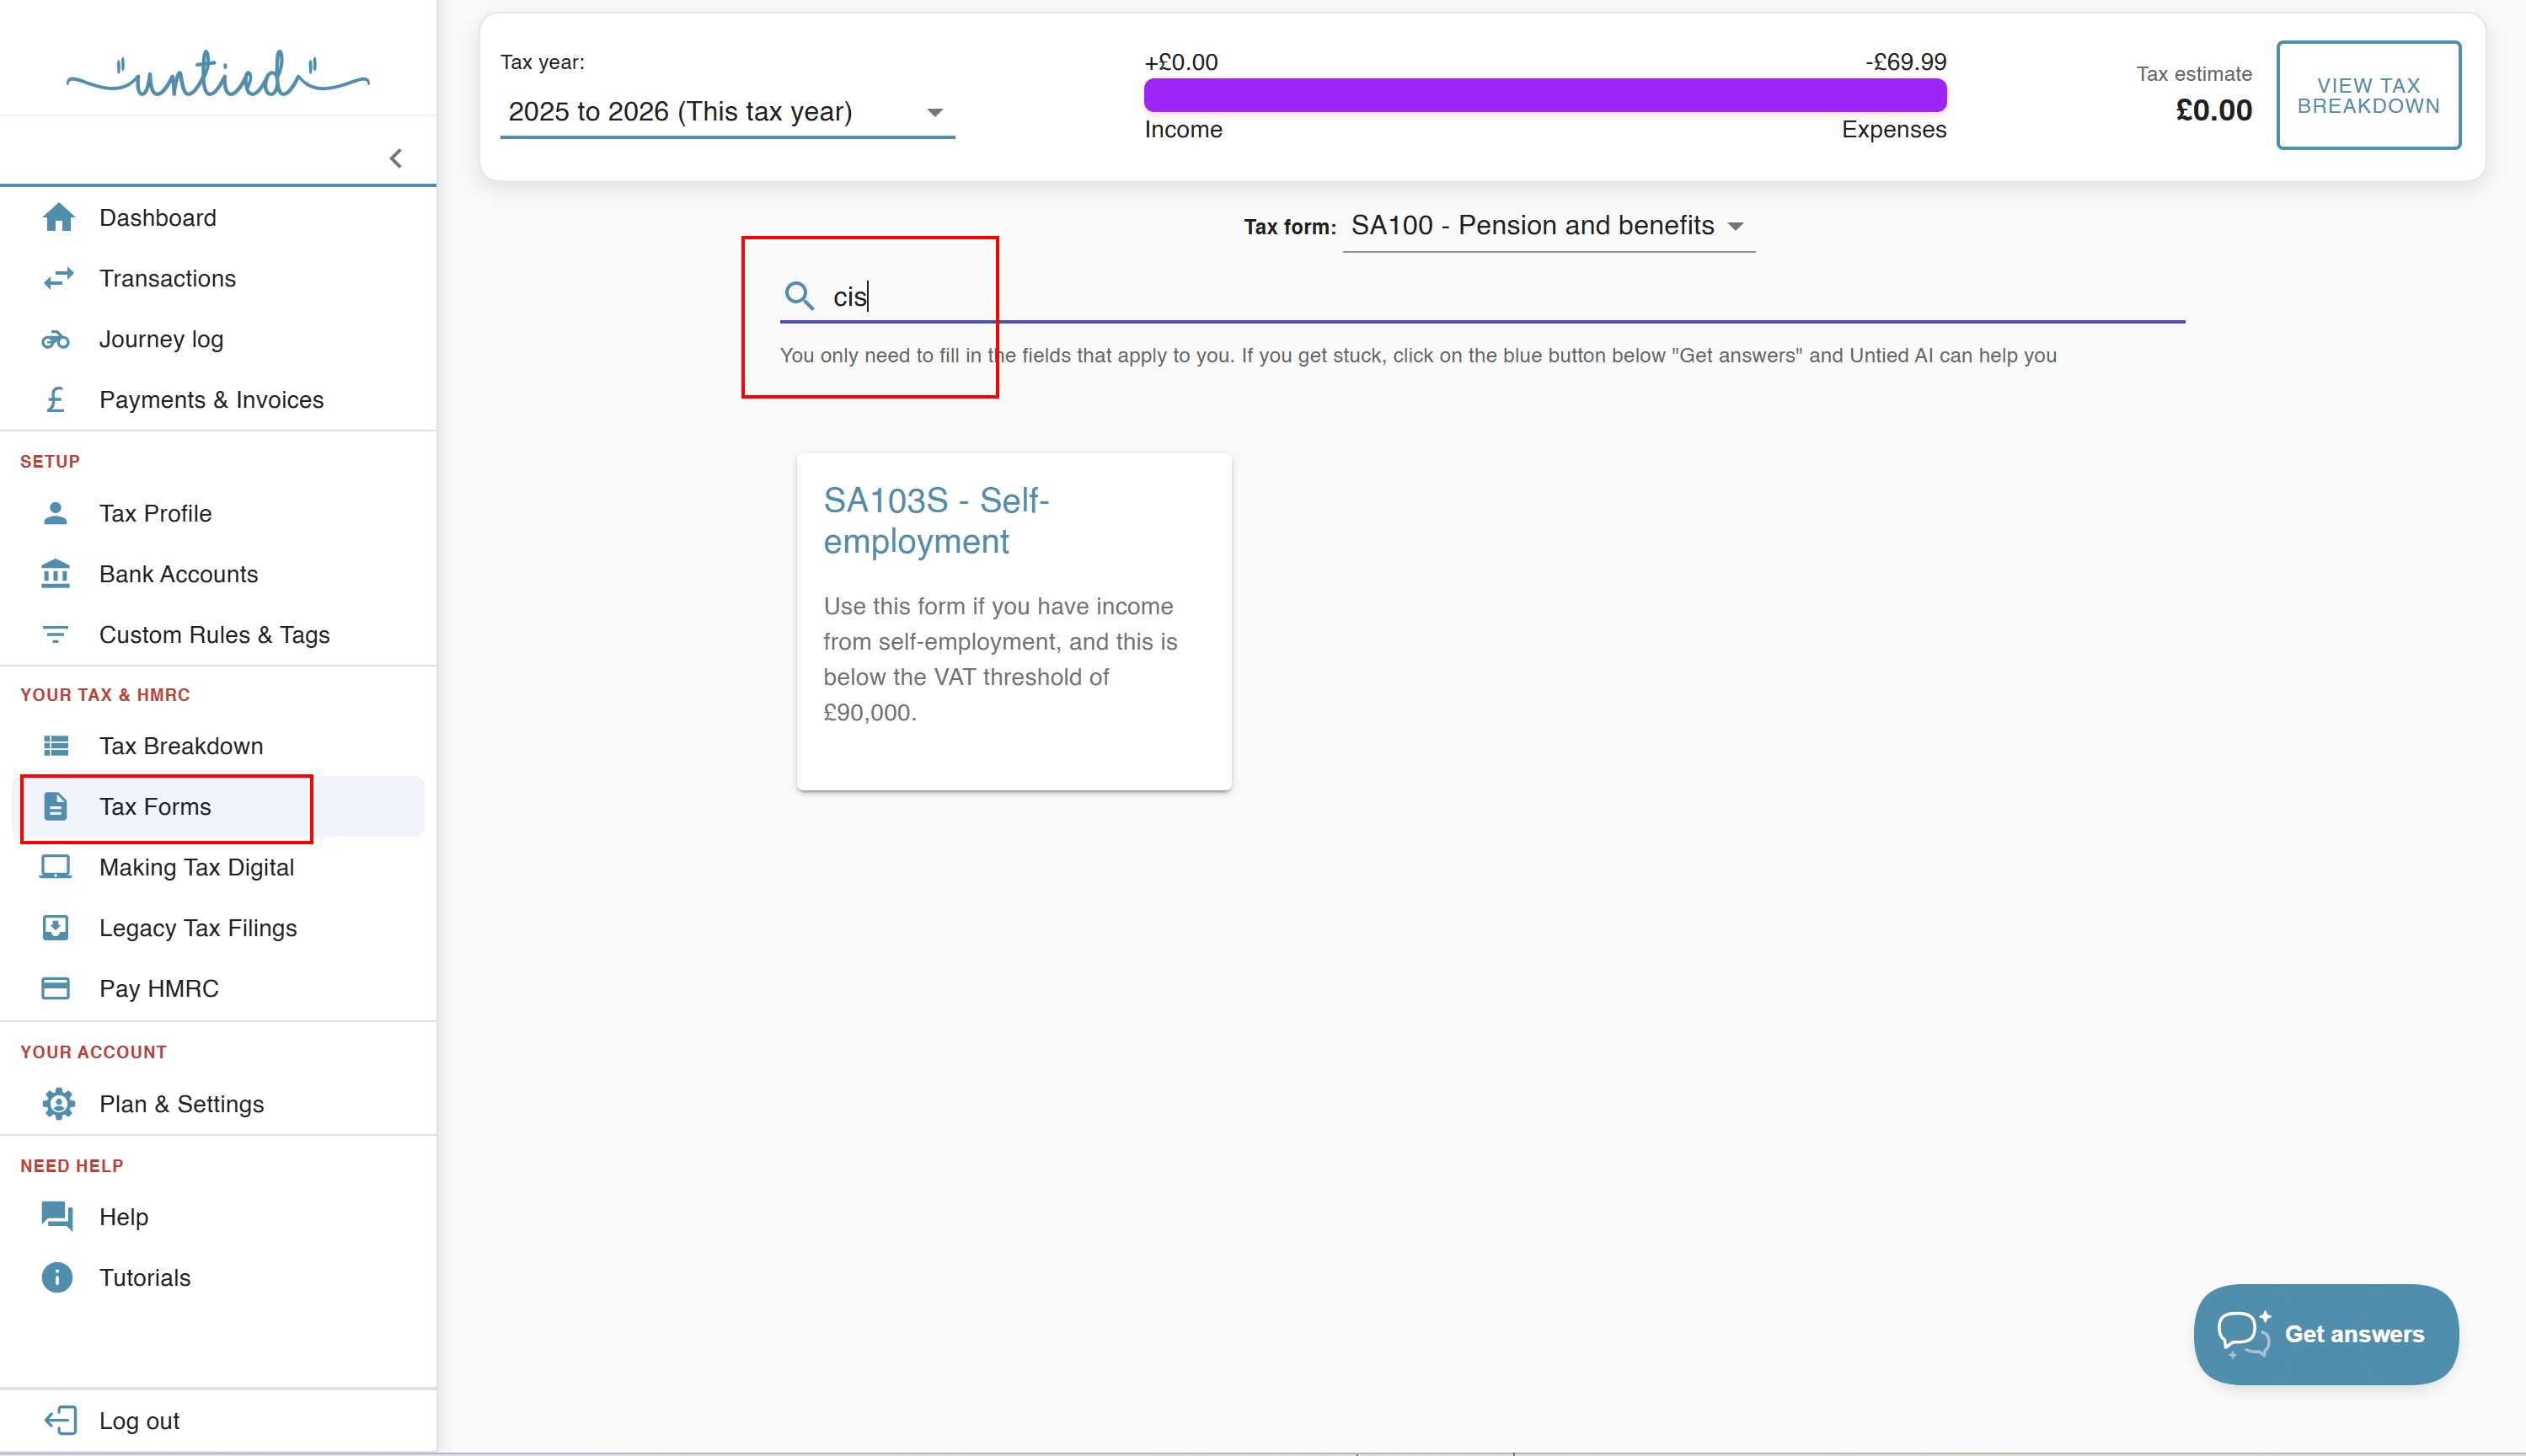Click the Dashboard home icon
This screenshot has height=1456, width=2526.
[x=58, y=218]
